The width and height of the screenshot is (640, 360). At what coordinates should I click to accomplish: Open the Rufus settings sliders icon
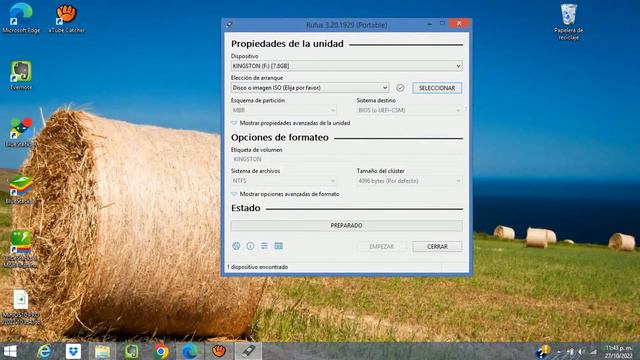click(x=264, y=246)
